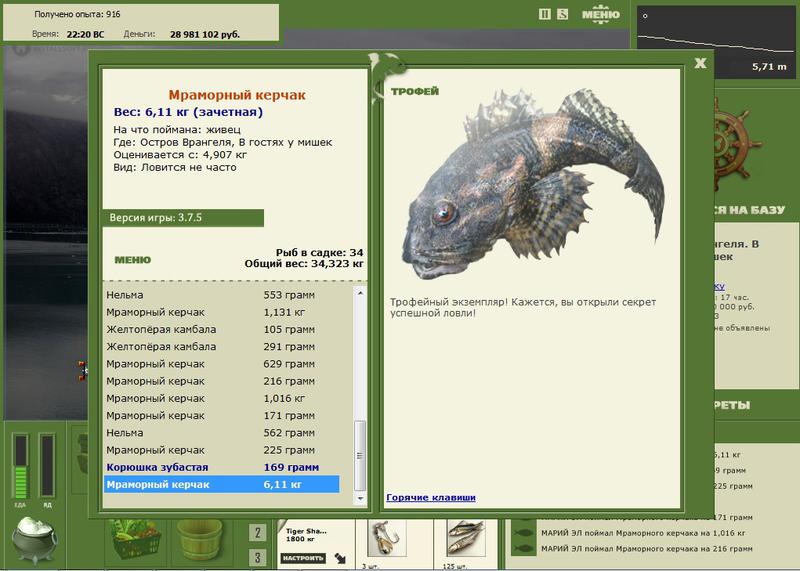Select the live bait fish thumbnail
This screenshot has width=800, height=571.
click(x=465, y=538)
